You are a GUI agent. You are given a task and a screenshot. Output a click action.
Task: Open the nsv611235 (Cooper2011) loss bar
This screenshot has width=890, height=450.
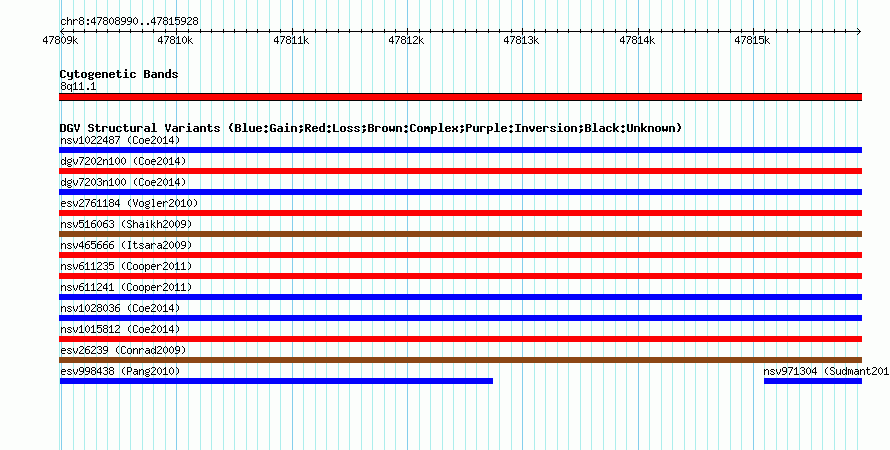point(460,276)
